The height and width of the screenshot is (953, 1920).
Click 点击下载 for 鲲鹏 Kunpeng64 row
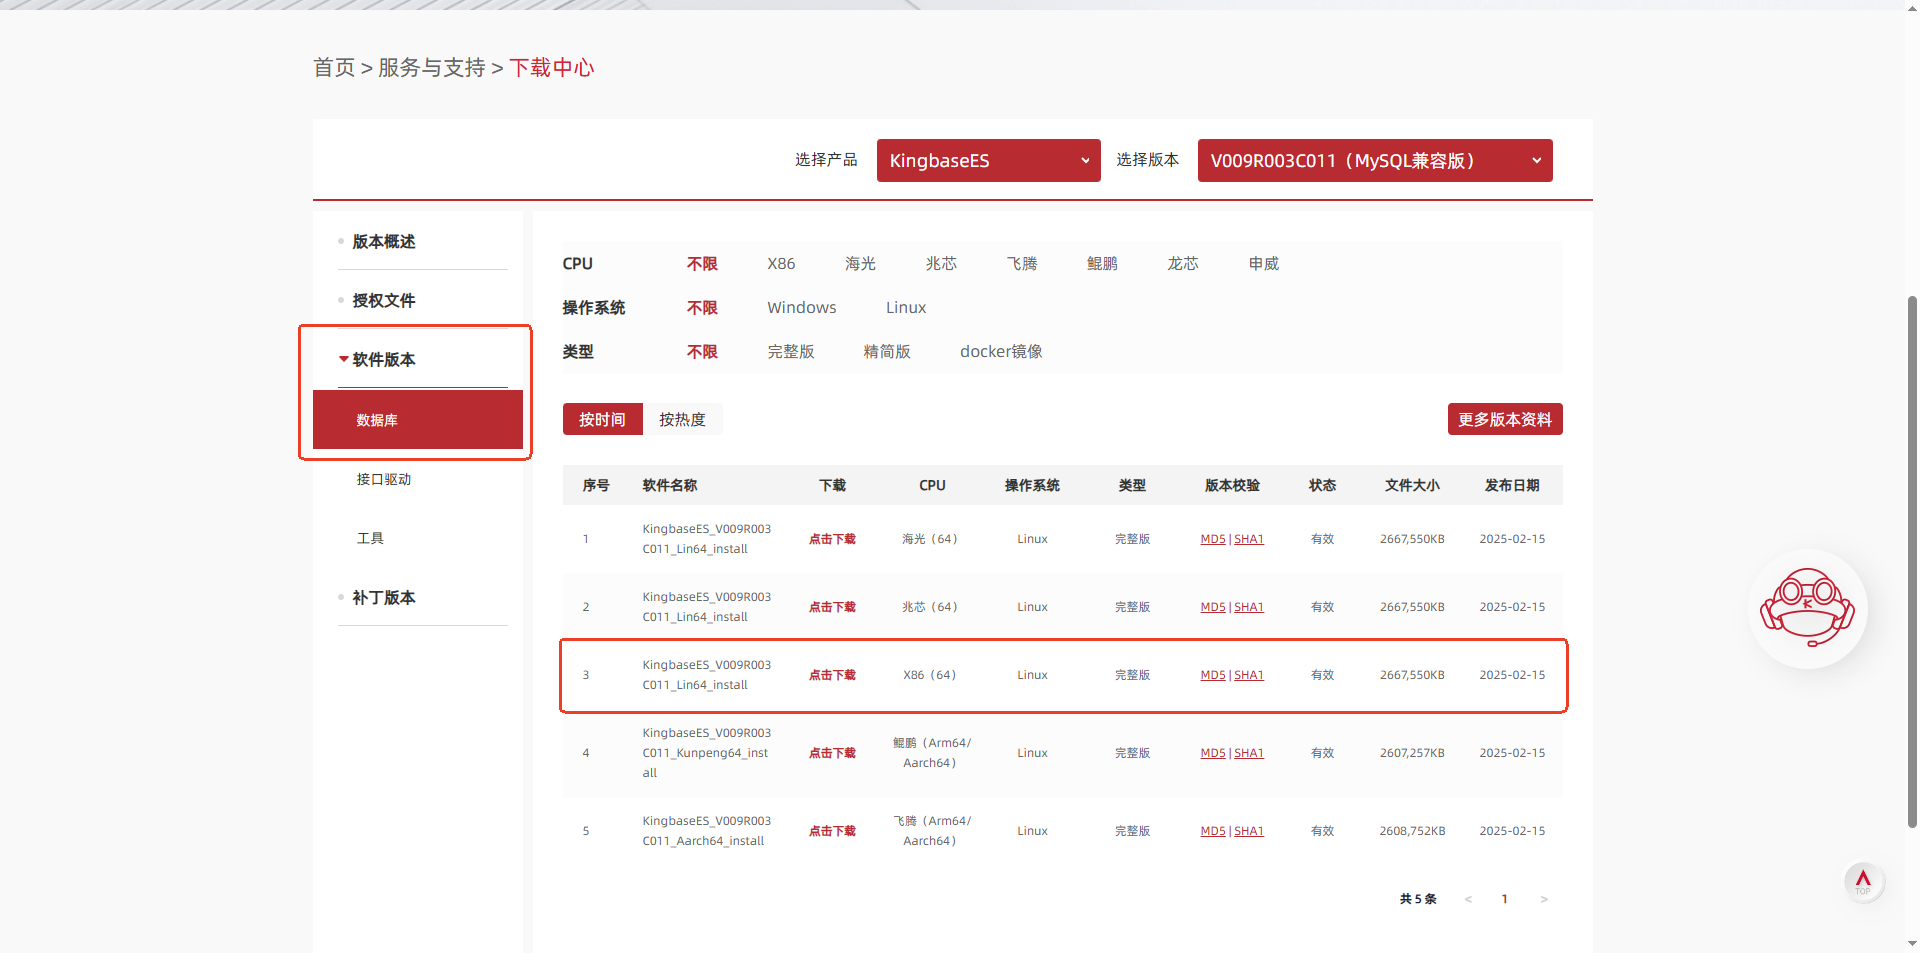pos(832,753)
